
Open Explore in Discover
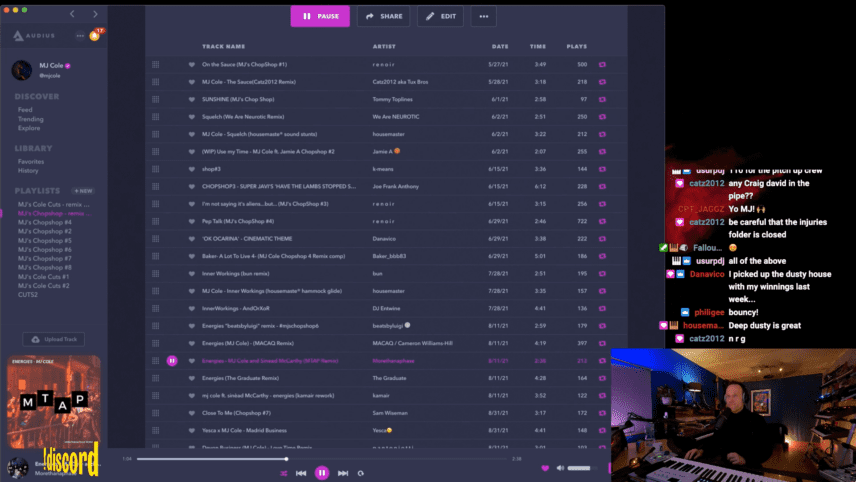pos(29,128)
